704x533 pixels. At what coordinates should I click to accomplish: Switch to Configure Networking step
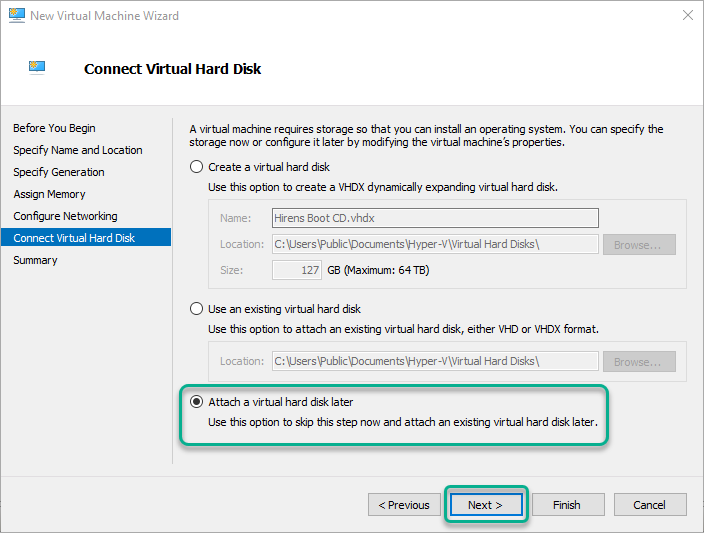66,216
